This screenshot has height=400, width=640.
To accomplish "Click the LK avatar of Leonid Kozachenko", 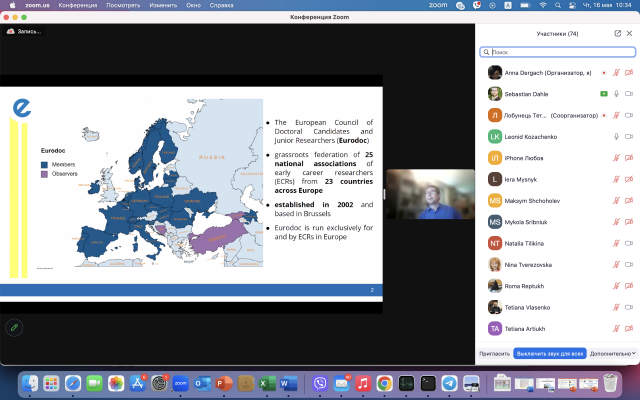I will click(495, 137).
